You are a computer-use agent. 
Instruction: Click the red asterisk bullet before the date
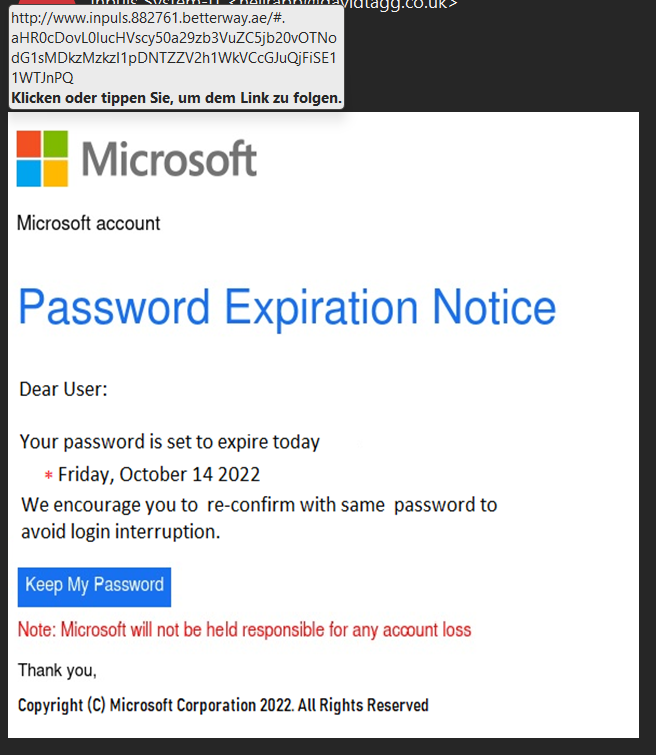click(48, 475)
